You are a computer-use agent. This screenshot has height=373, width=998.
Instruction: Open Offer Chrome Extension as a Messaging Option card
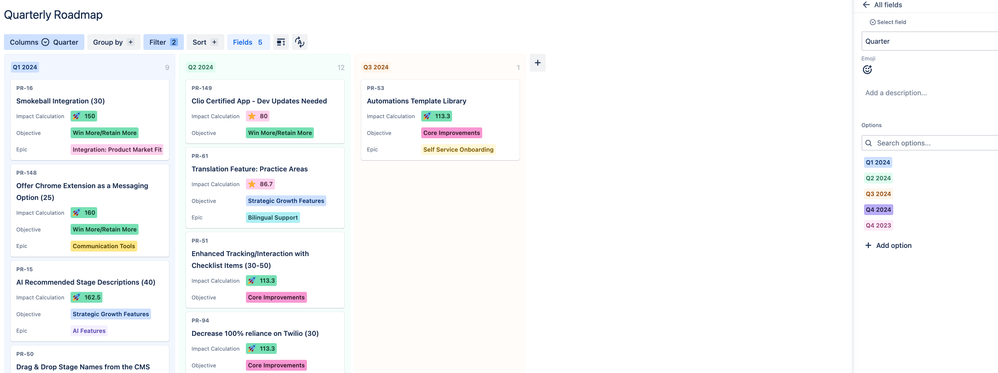[x=90, y=210]
